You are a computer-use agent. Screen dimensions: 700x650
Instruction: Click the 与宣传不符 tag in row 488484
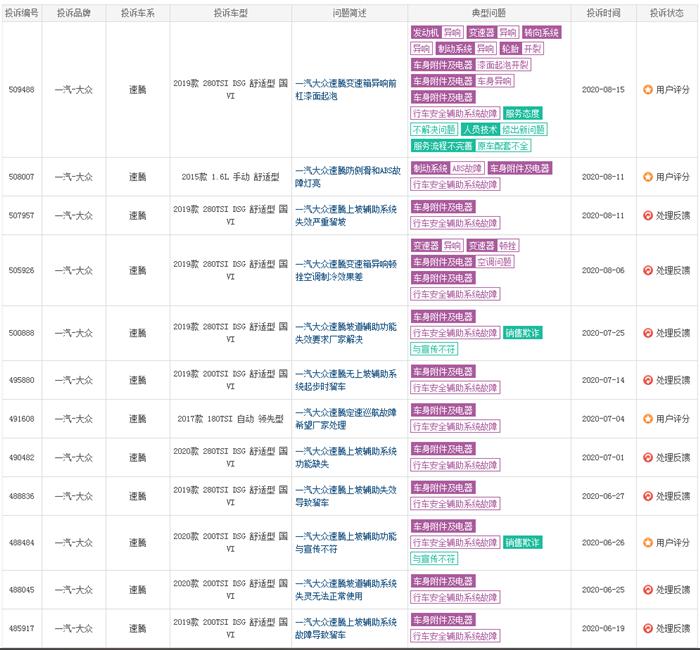434,559
